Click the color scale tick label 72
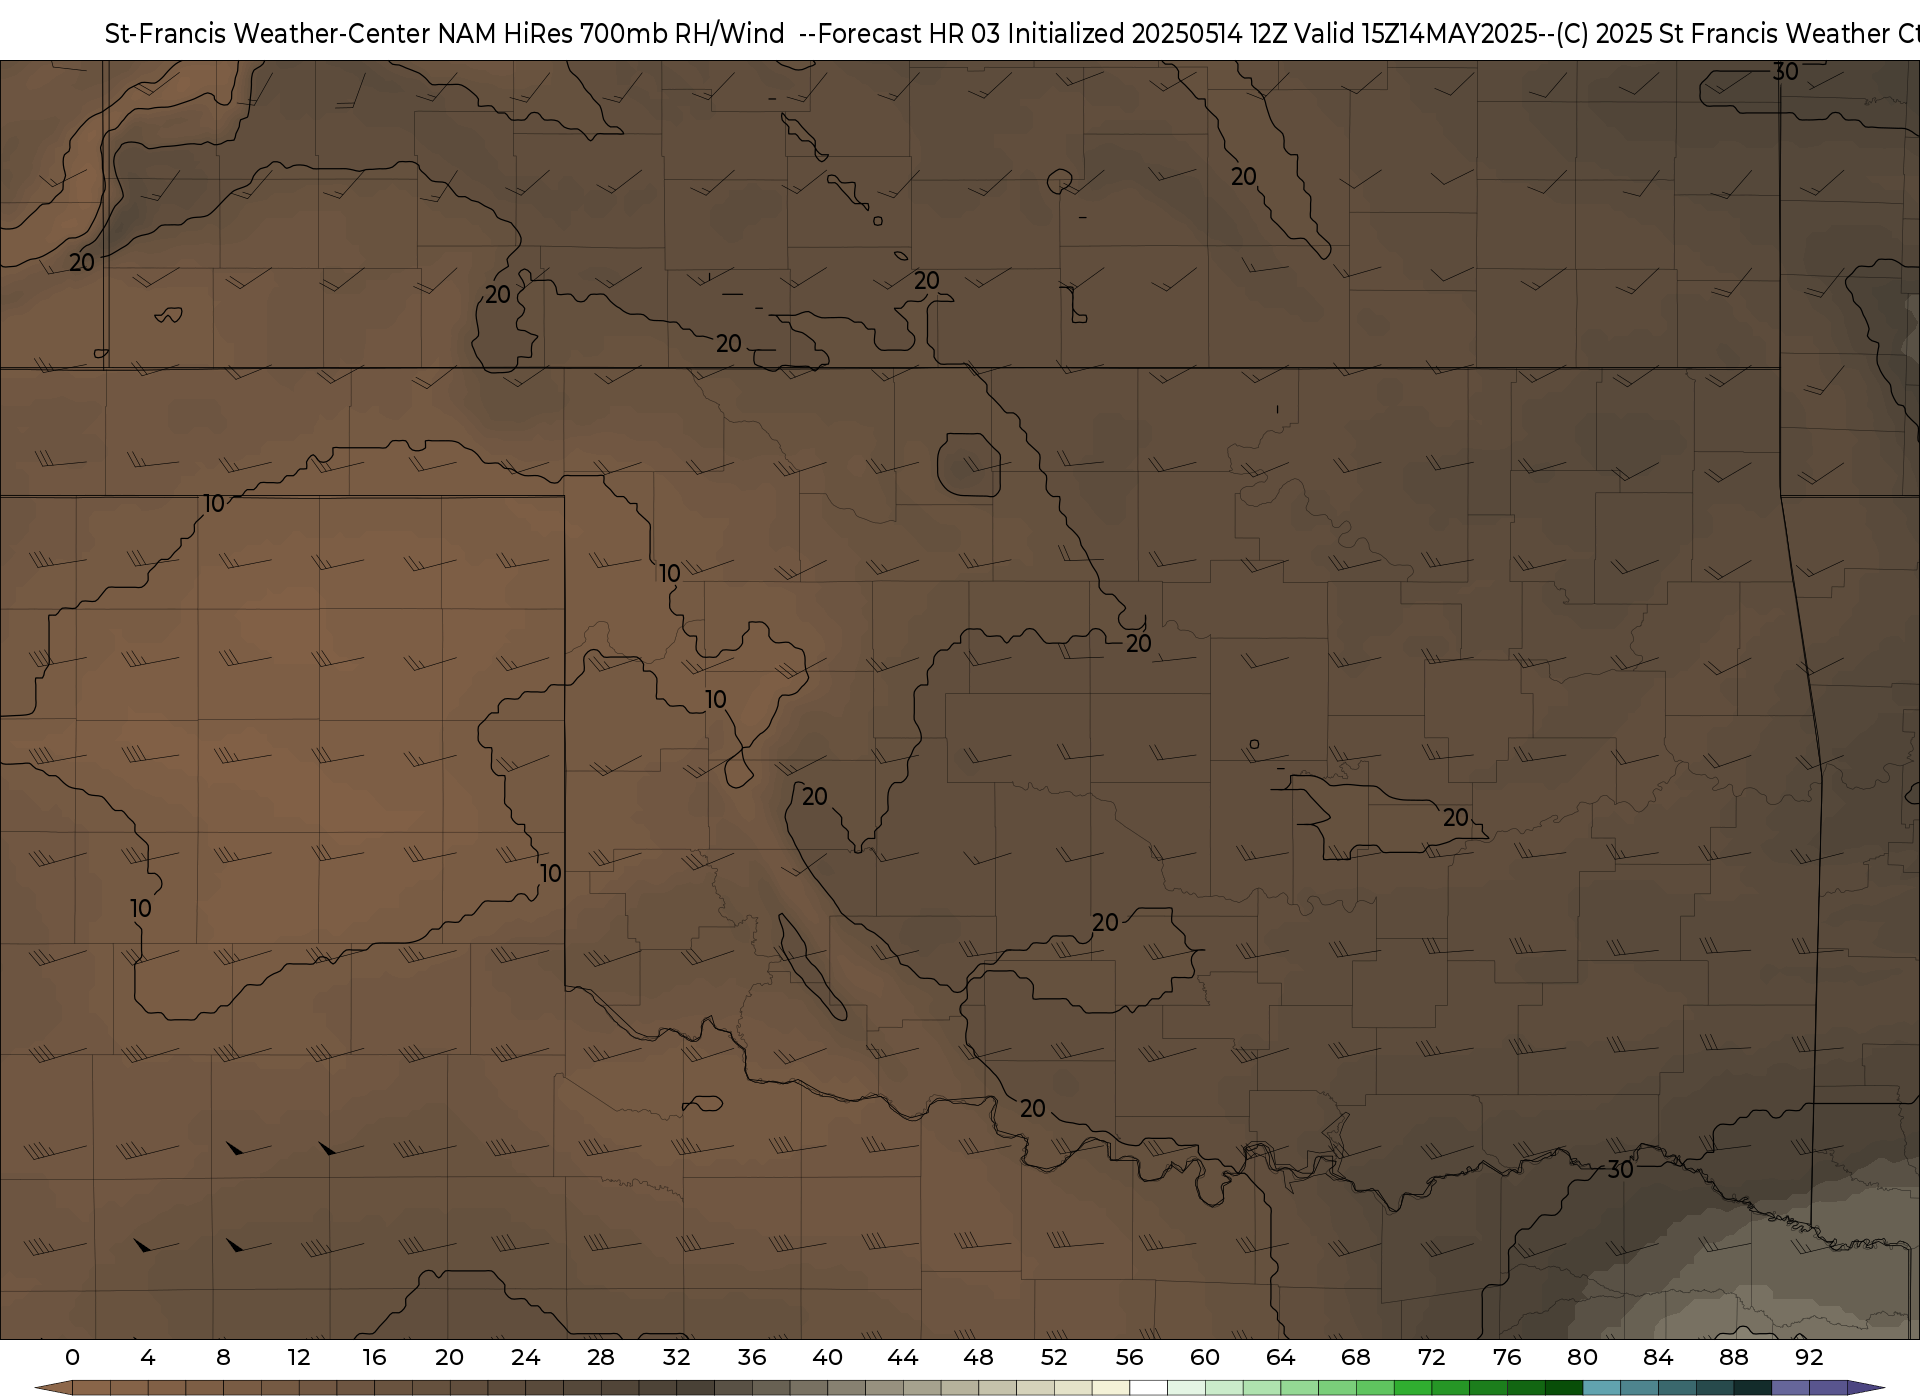 [x=1432, y=1357]
